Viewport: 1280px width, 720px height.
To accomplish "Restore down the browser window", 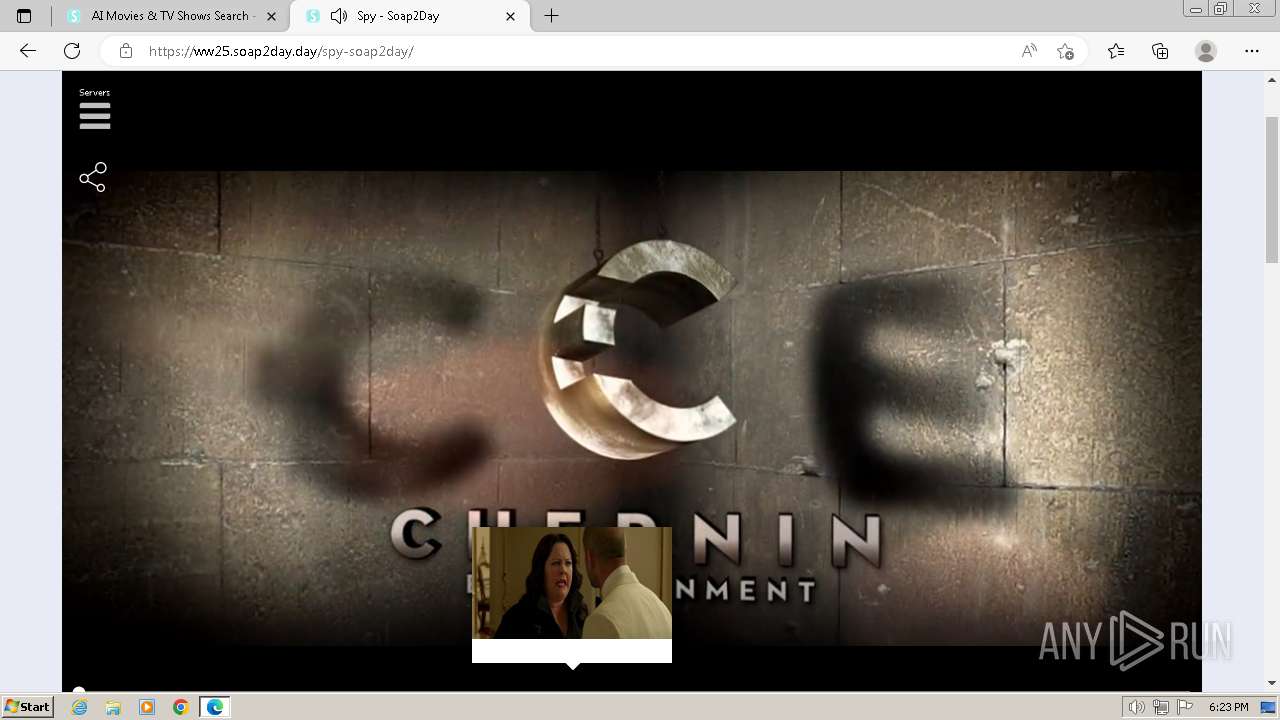I will pos(1221,9).
